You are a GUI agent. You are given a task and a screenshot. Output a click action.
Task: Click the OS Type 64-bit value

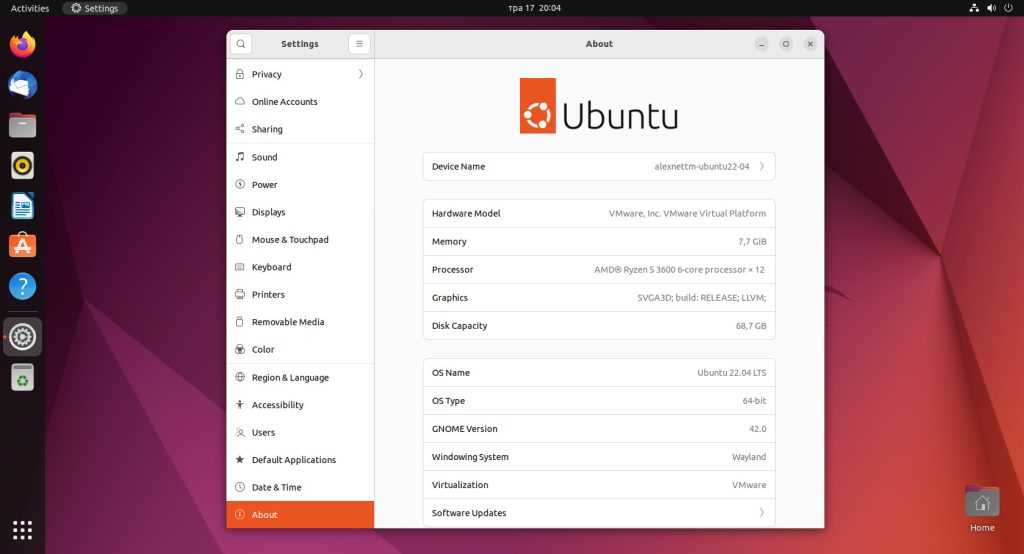pos(754,401)
